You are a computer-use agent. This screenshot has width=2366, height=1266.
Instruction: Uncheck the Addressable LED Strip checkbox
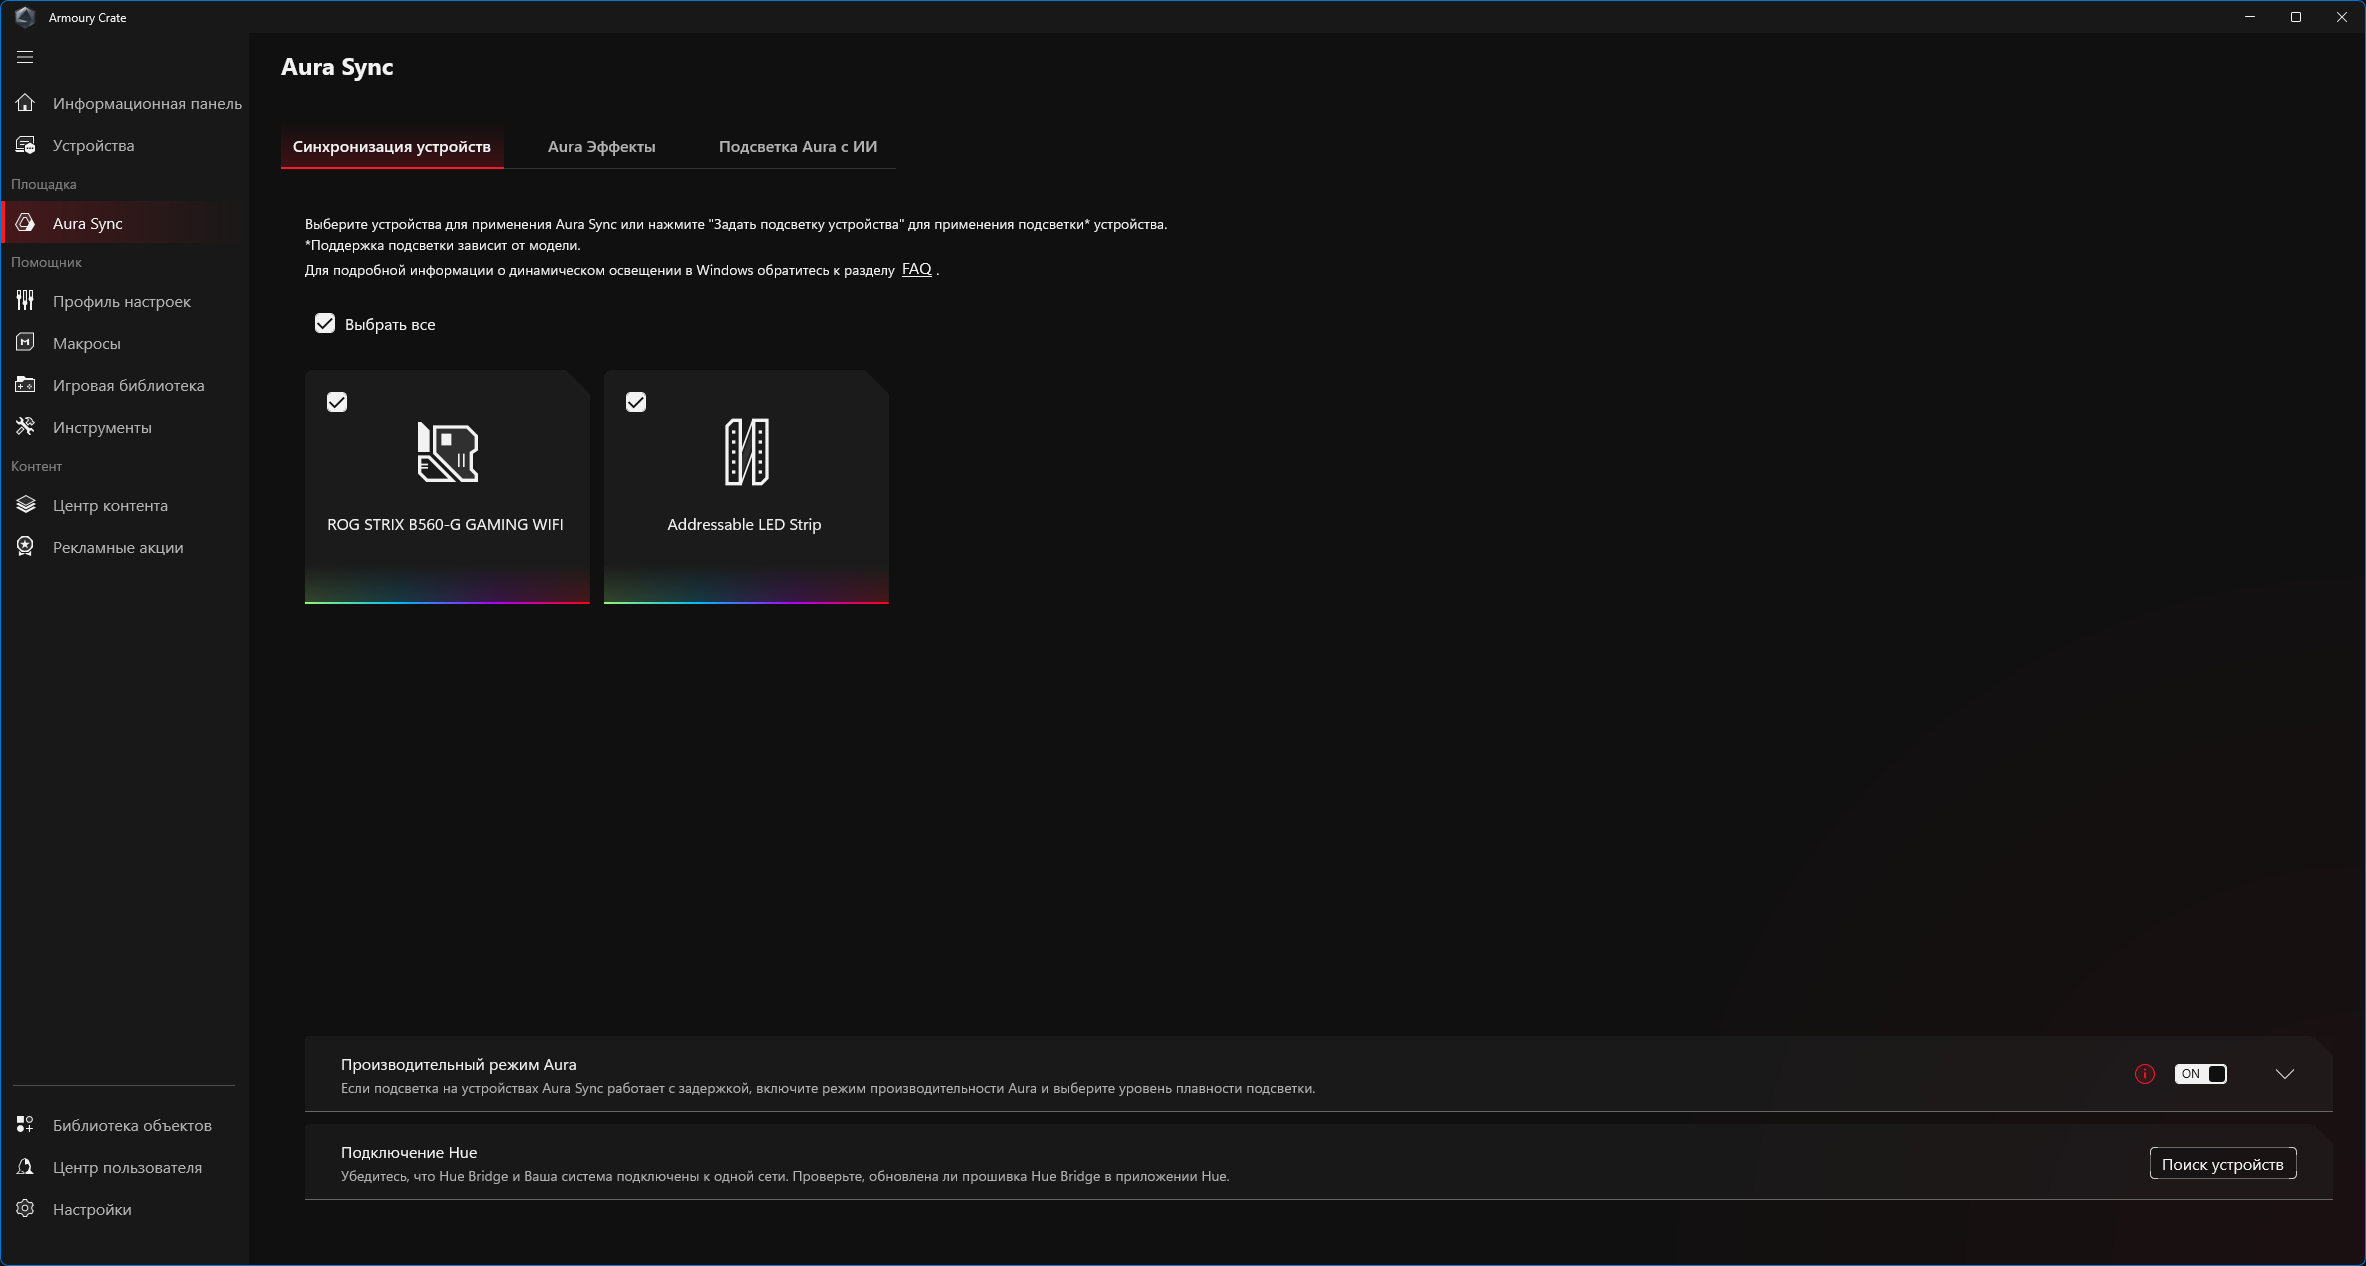636,402
